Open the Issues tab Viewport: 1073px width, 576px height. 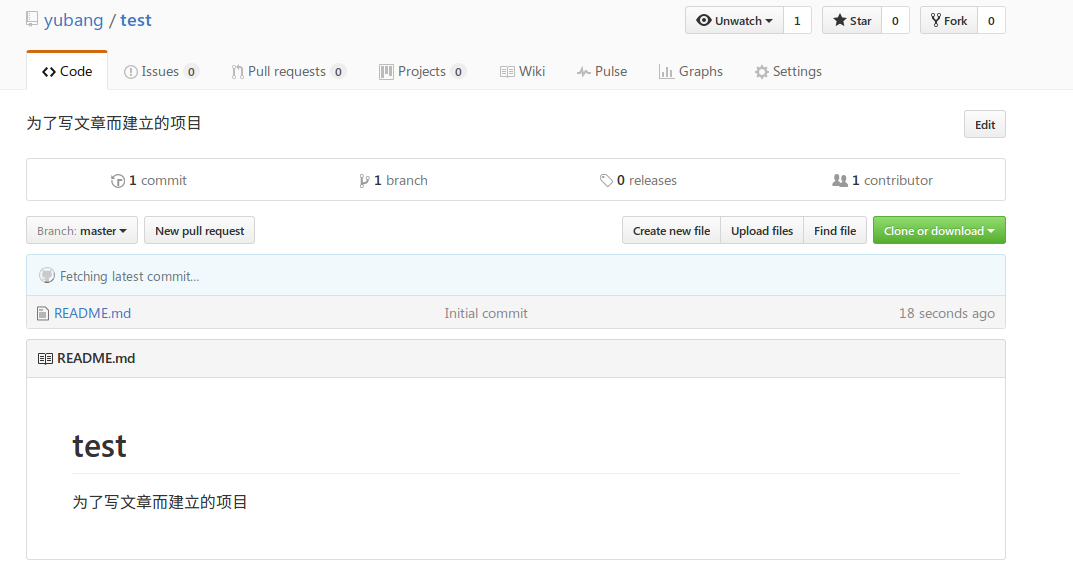click(161, 71)
